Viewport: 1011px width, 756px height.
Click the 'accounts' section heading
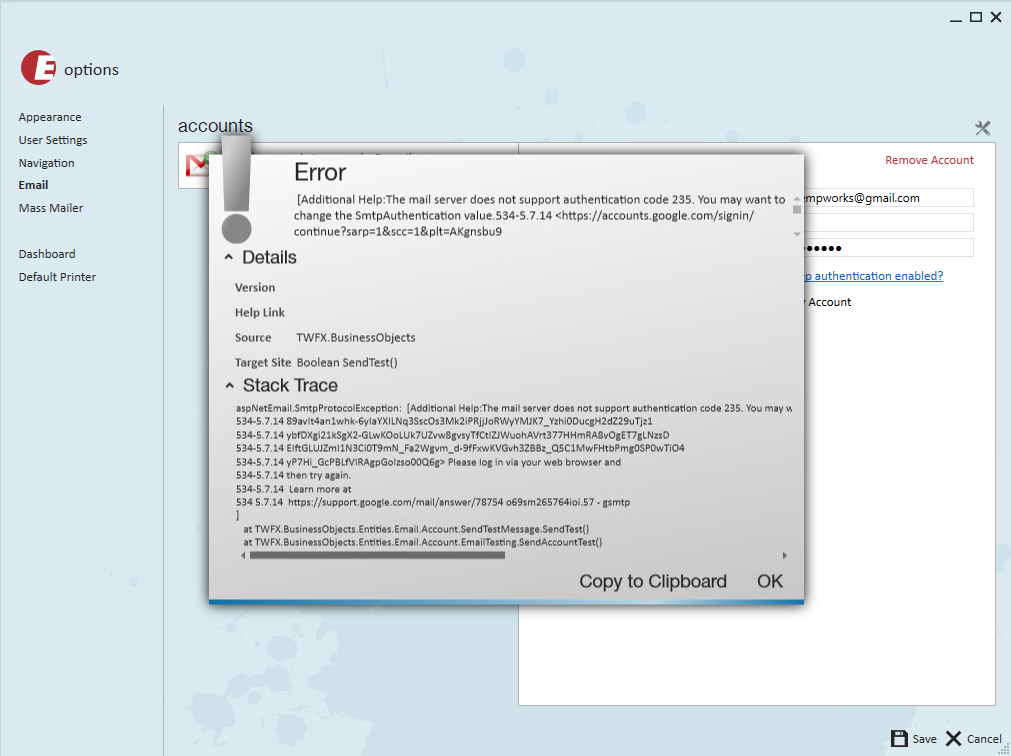click(215, 126)
